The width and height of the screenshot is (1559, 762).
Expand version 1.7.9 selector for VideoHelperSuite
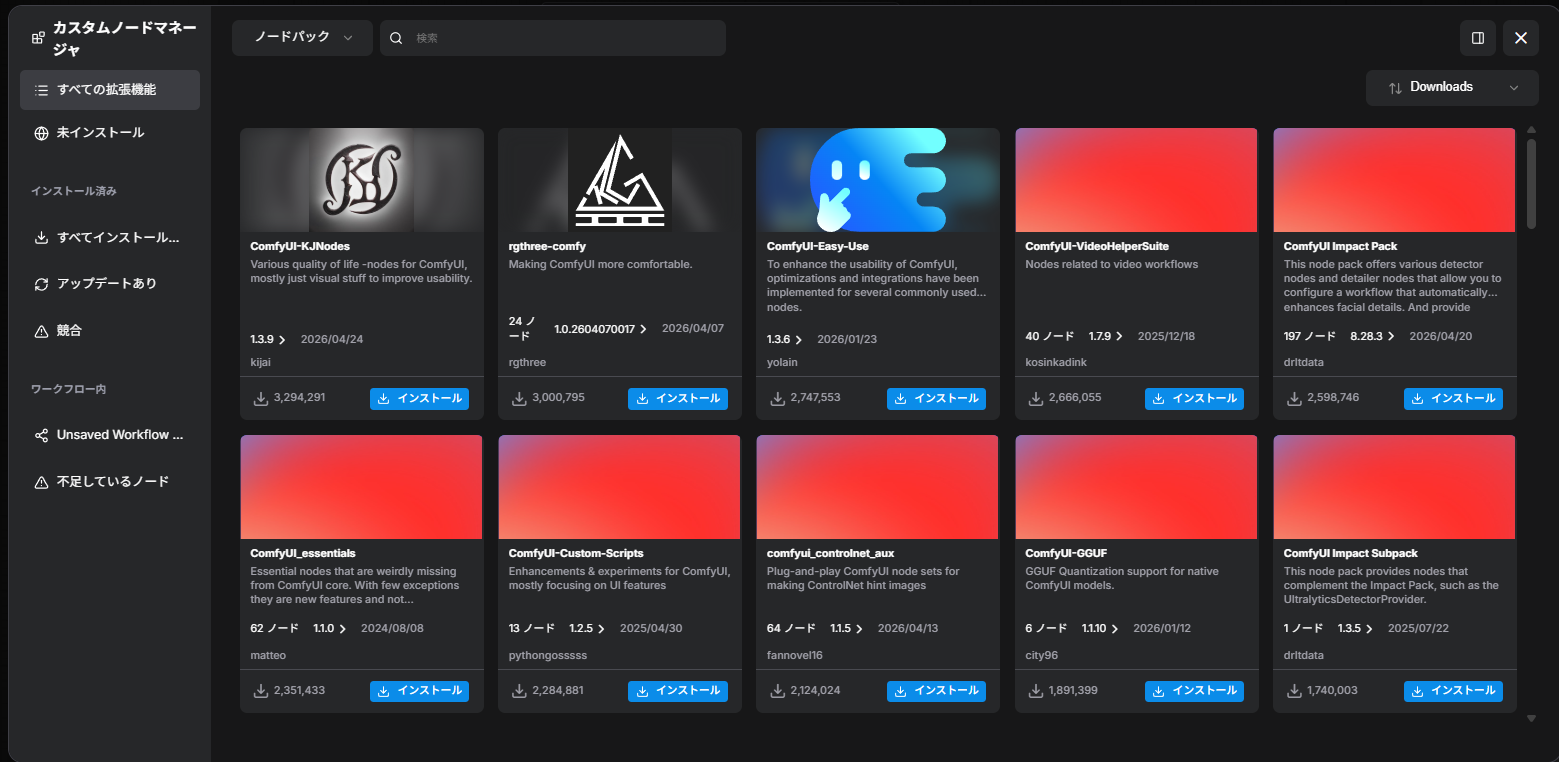1106,337
